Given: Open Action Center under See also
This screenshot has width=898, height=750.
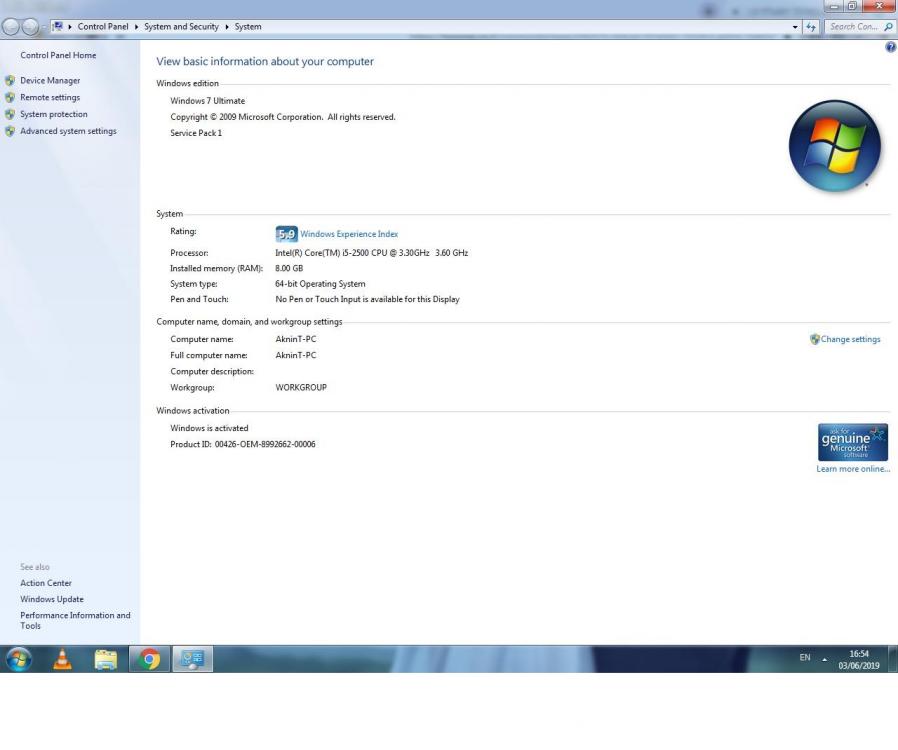Looking at the screenshot, I should 46,583.
